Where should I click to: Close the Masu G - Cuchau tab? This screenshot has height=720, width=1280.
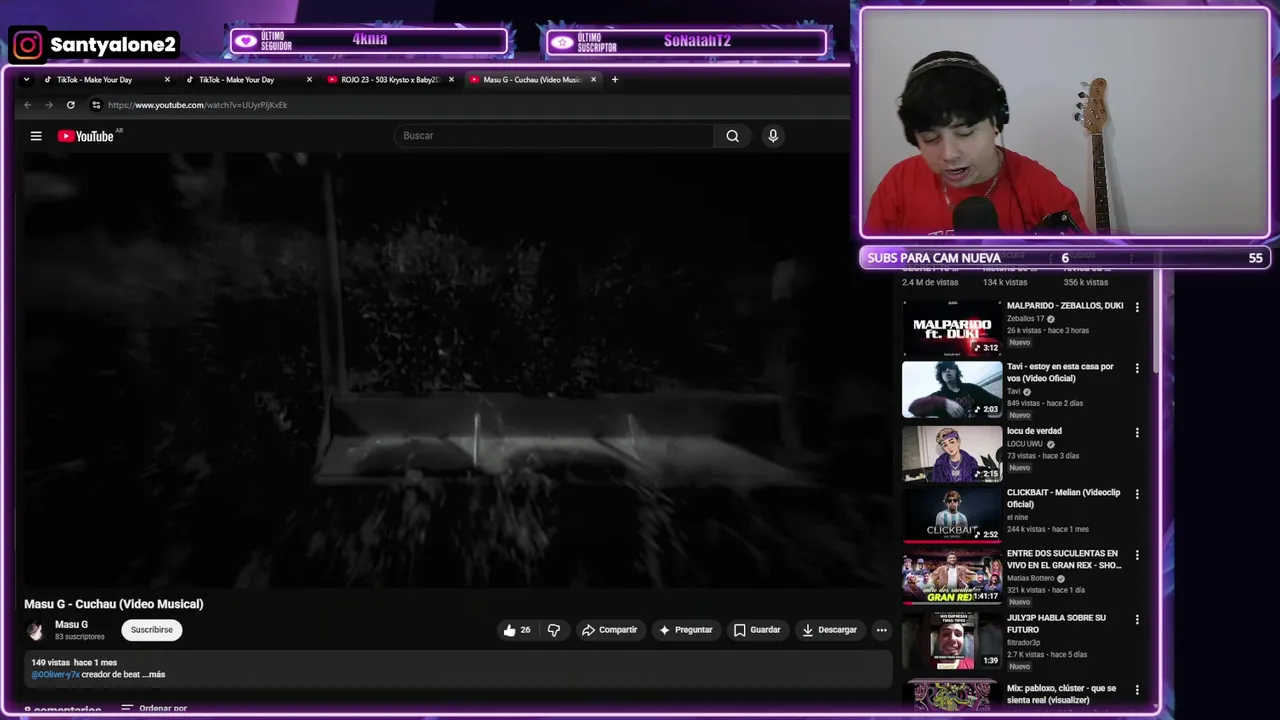click(593, 79)
